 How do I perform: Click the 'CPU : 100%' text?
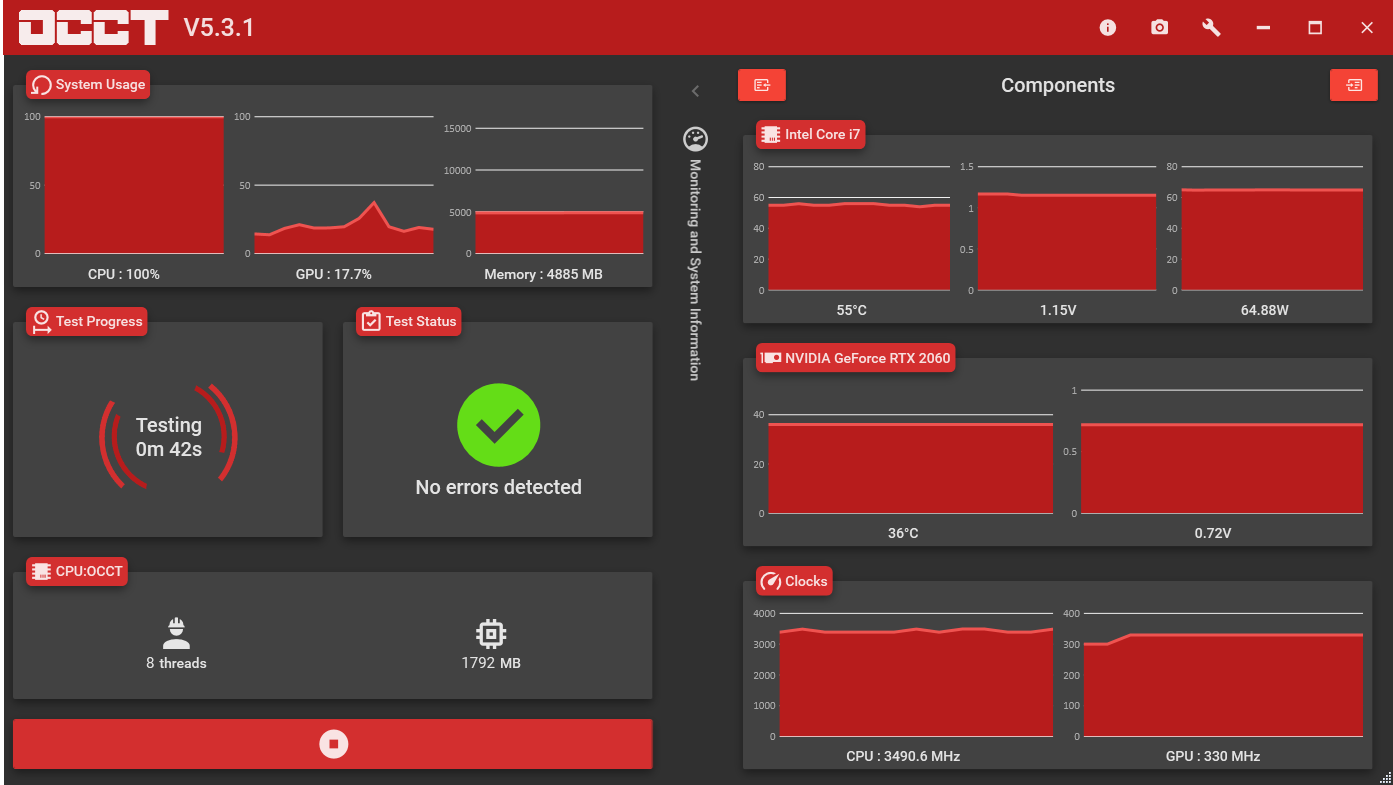click(x=124, y=274)
